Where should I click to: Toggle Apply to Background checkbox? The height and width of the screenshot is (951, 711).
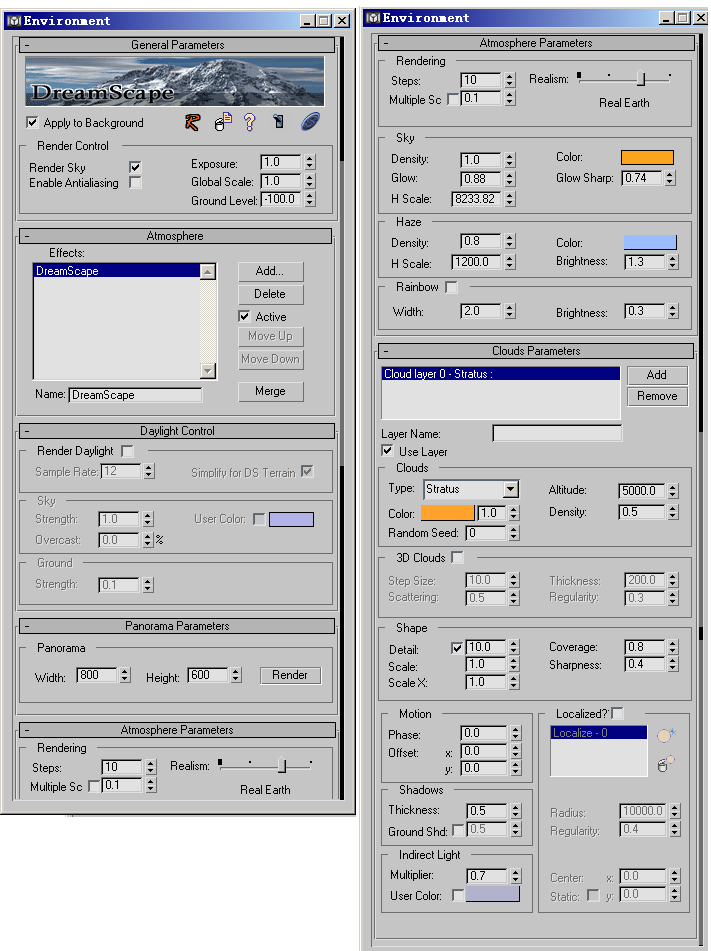[32, 123]
